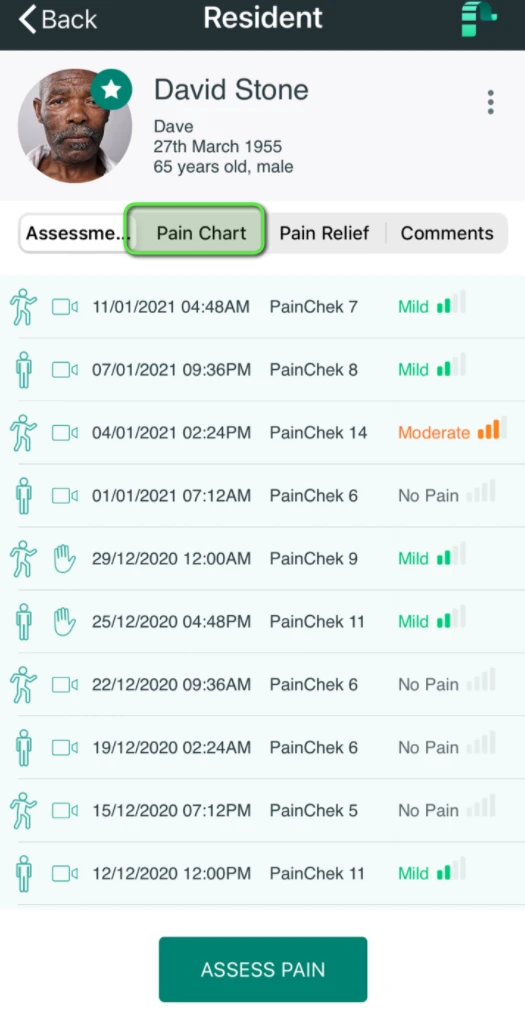Tap the Mild pain bars for 11/01/2021
The width and height of the screenshot is (525, 1013).
click(451, 303)
